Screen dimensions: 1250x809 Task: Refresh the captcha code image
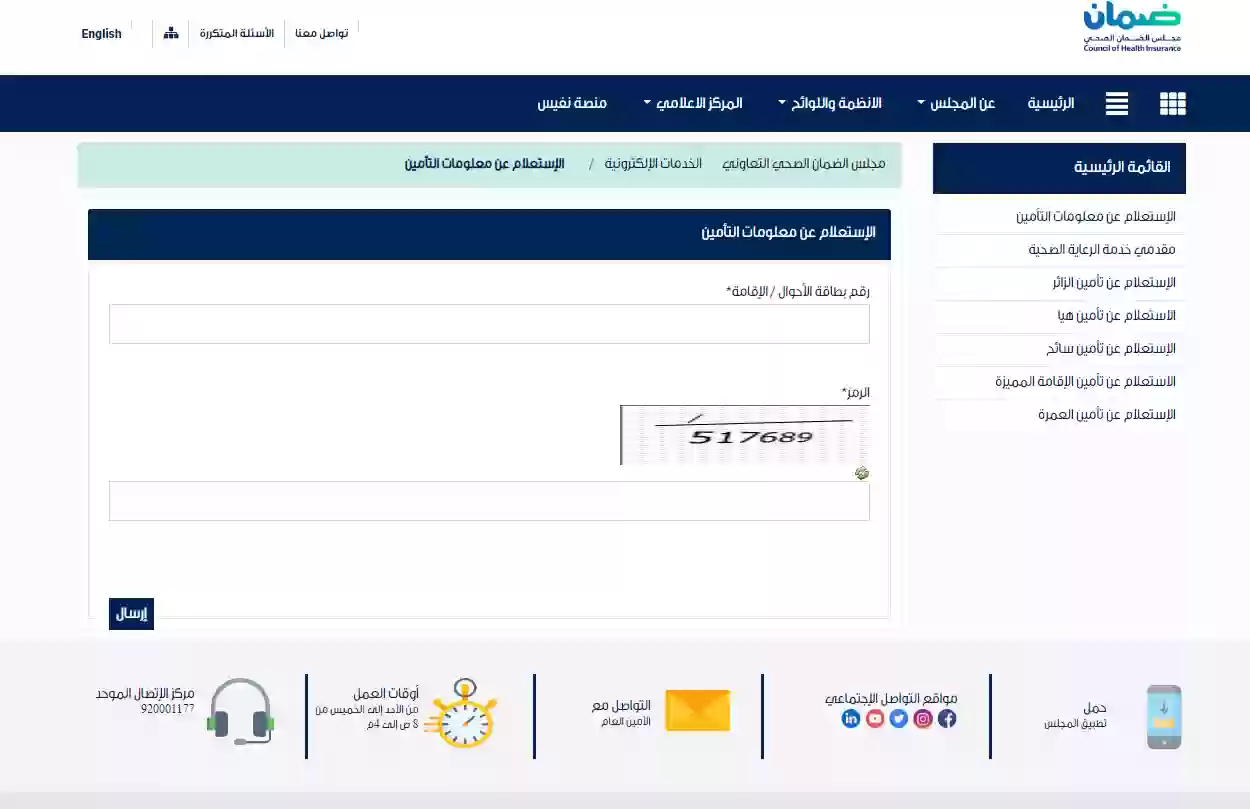(x=862, y=472)
